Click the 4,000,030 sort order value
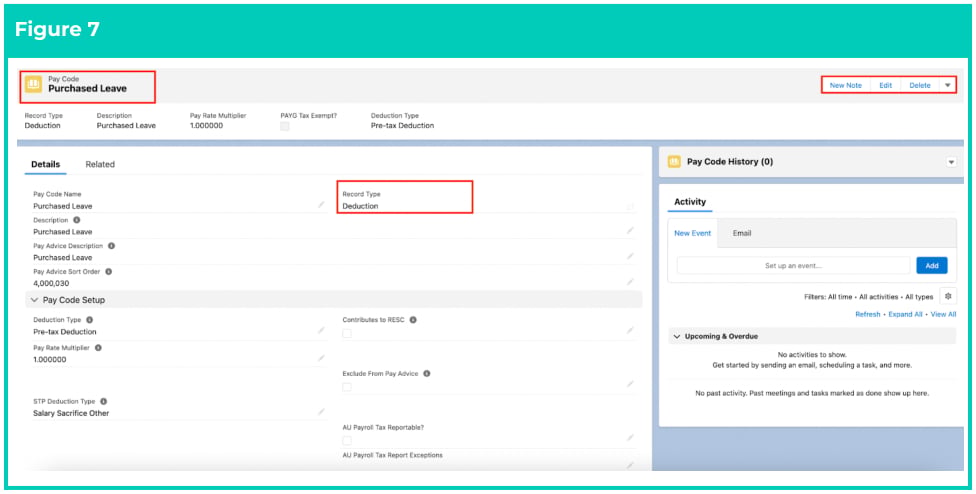Image resolution: width=976 pixels, height=494 pixels. coord(51,283)
